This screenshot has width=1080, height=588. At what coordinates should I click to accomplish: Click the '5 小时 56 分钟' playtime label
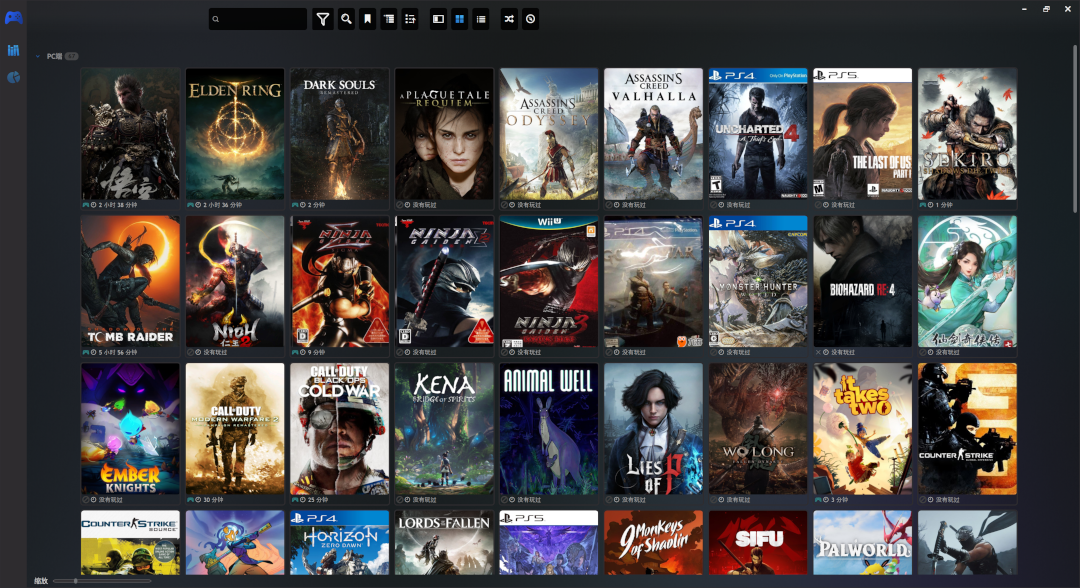(118, 353)
